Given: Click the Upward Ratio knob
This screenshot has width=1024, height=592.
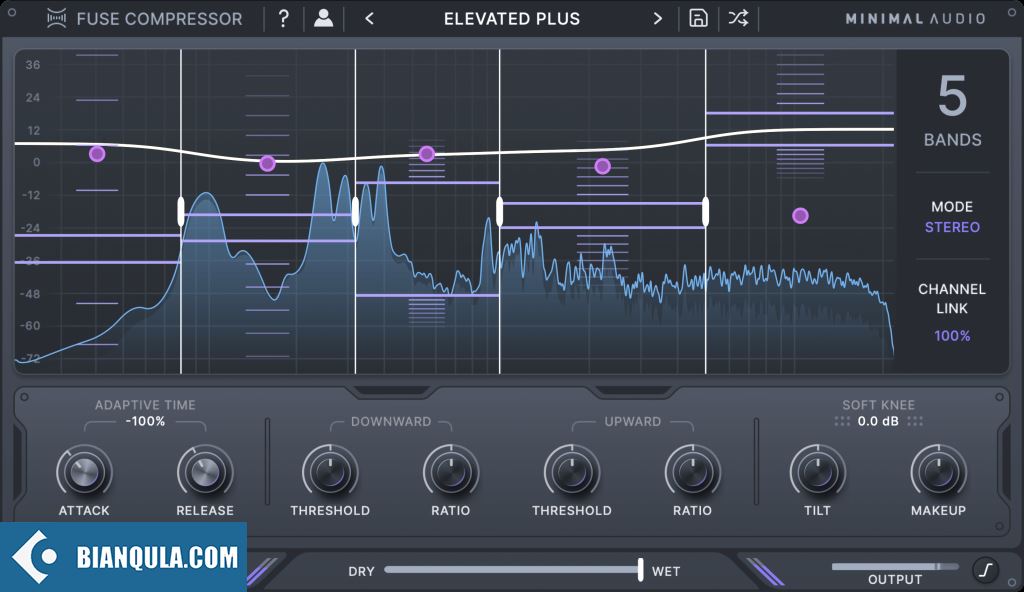Looking at the screenshot, I should 692,472.
